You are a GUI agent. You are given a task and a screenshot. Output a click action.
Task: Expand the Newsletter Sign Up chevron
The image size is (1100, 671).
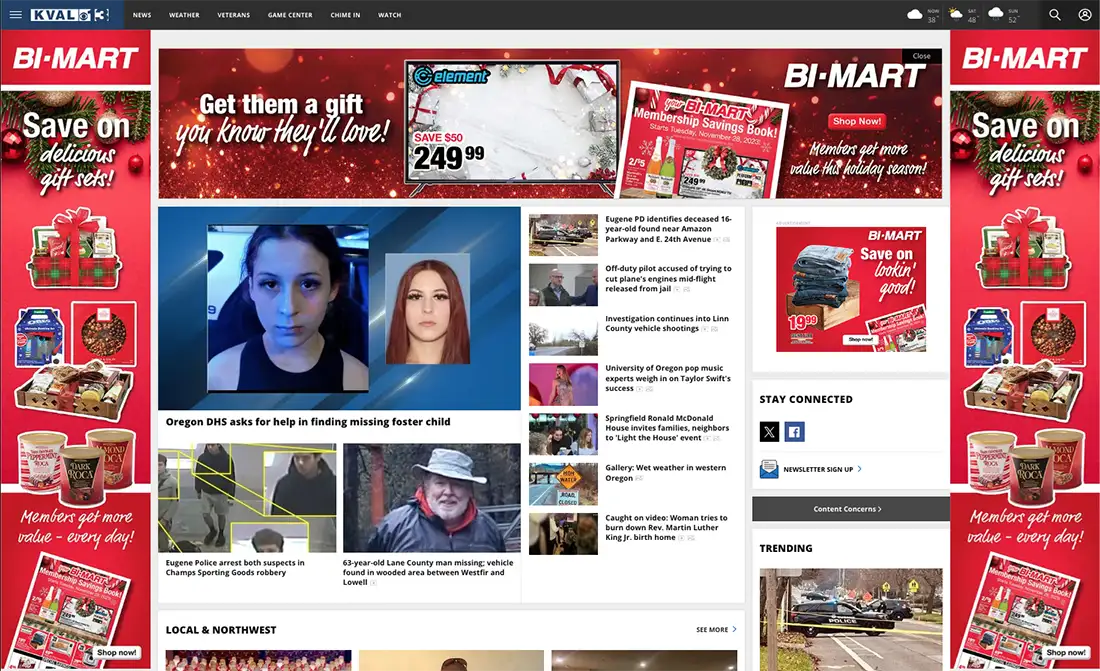(x=859, y=469)
